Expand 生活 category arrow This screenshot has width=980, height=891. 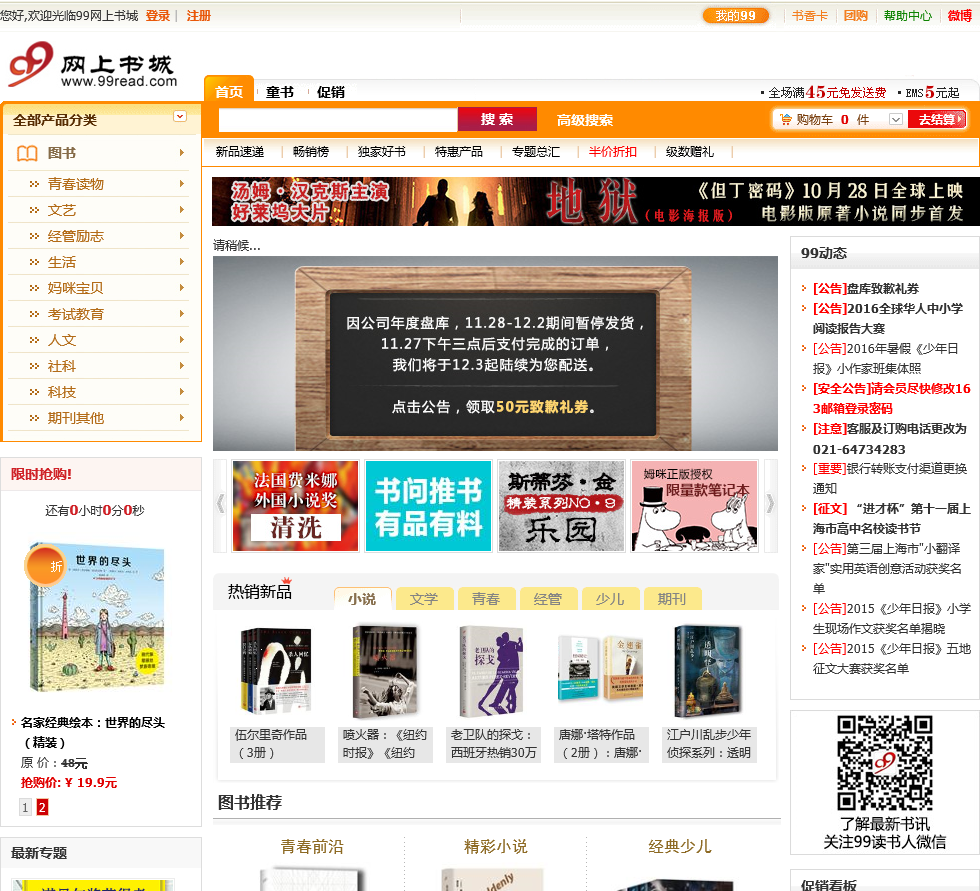(x=182, y=261)
